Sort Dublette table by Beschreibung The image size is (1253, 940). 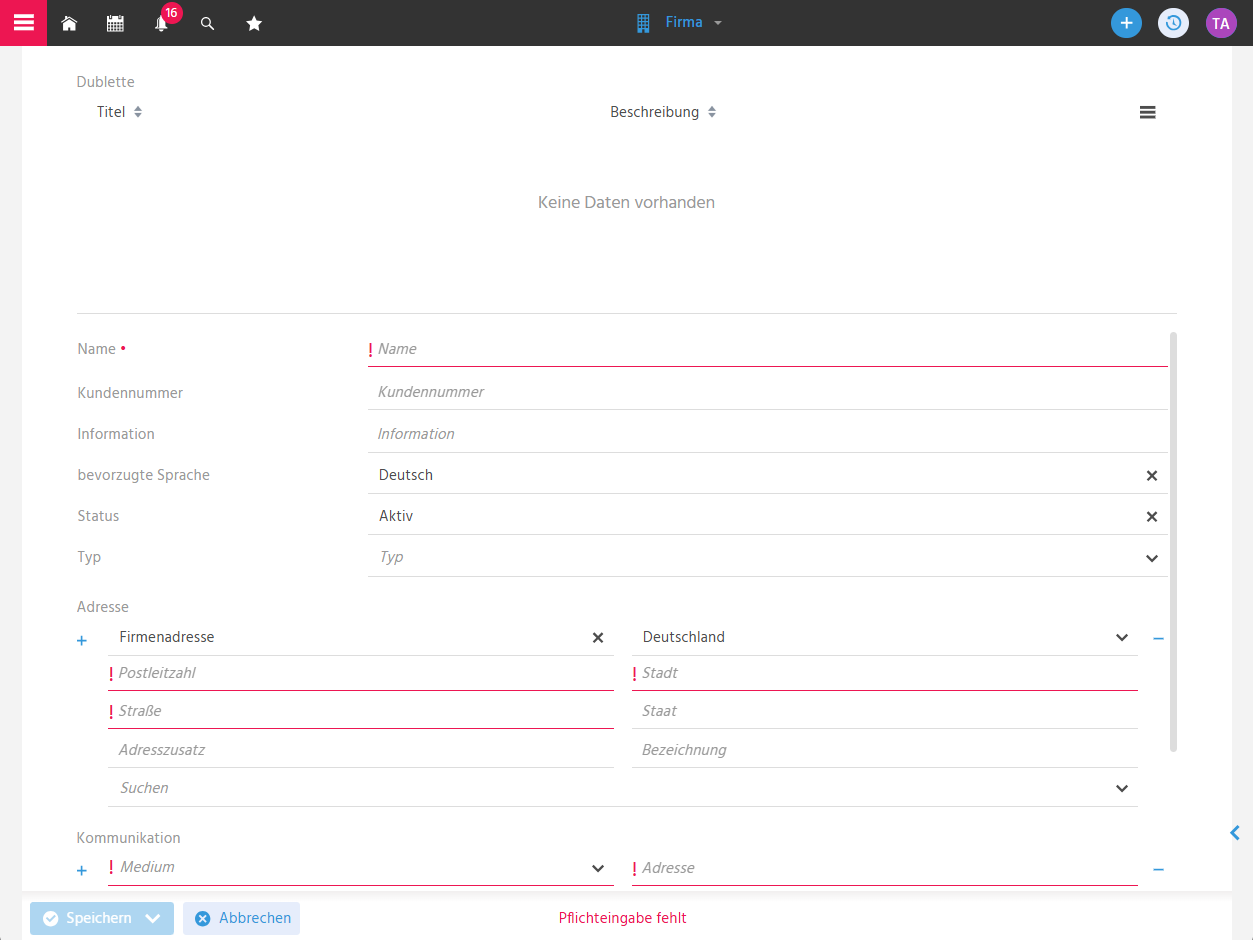(x=663, y=112)
